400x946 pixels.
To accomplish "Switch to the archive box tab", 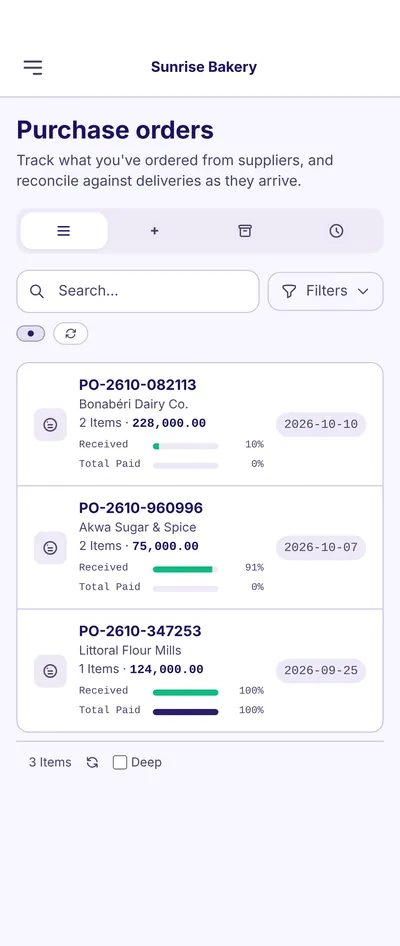I will click(245, 230).
